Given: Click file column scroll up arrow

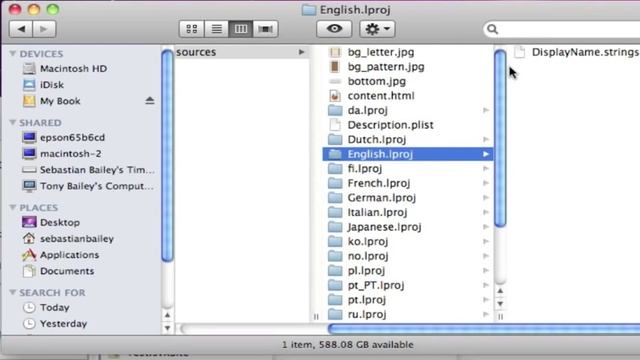Looking at the screenshot, I should click(x=500, y=291).
